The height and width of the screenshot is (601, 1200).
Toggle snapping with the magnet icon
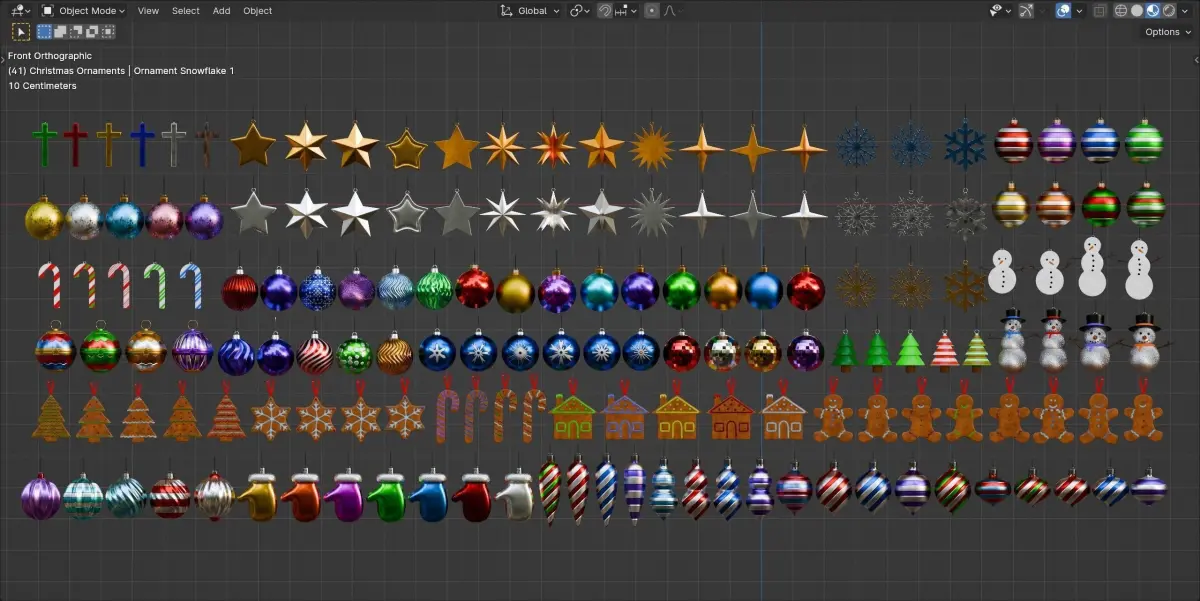[605, 11]
